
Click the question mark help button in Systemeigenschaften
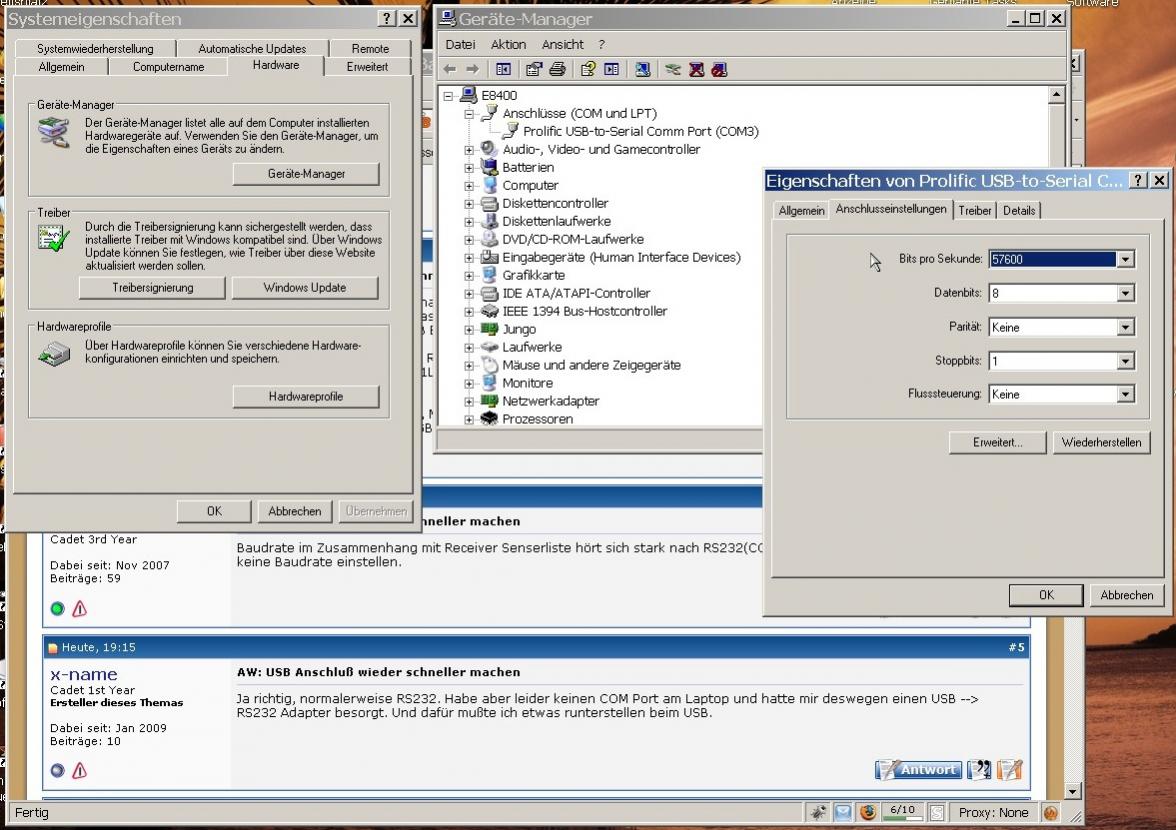pos(386,19)
